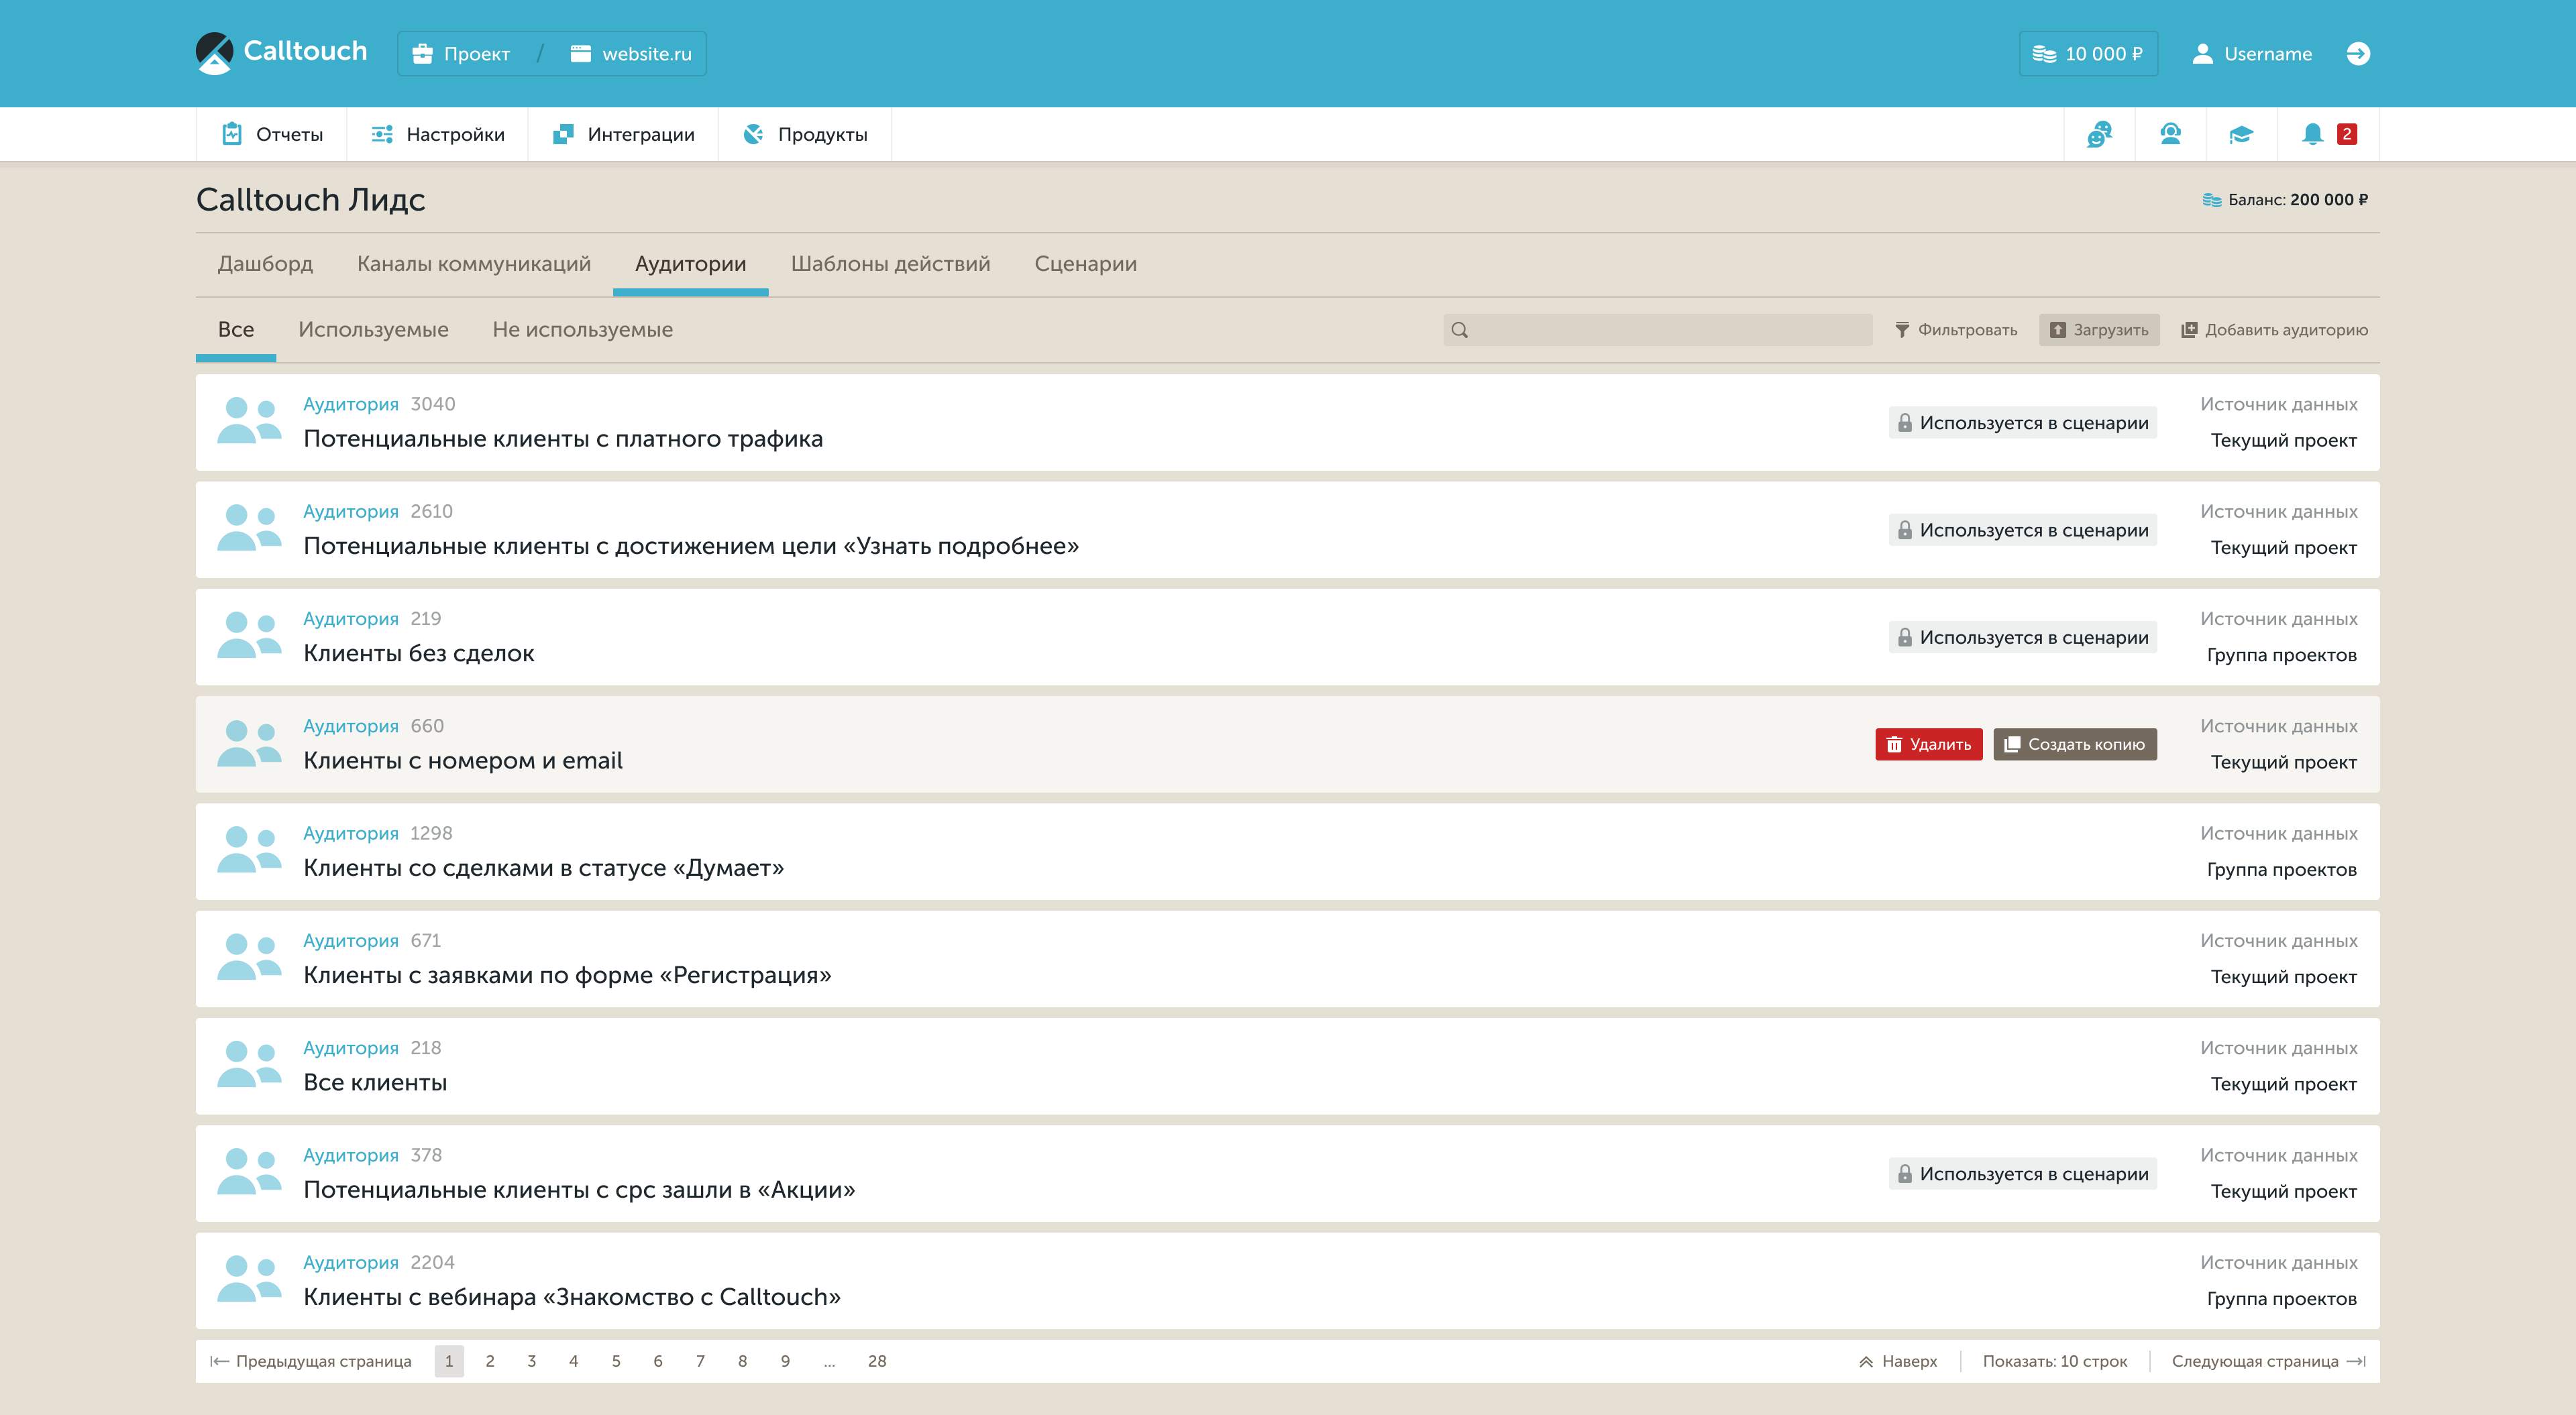Click people icon of audience 660
2576x1415 pixels.
(x=249, y=743)
